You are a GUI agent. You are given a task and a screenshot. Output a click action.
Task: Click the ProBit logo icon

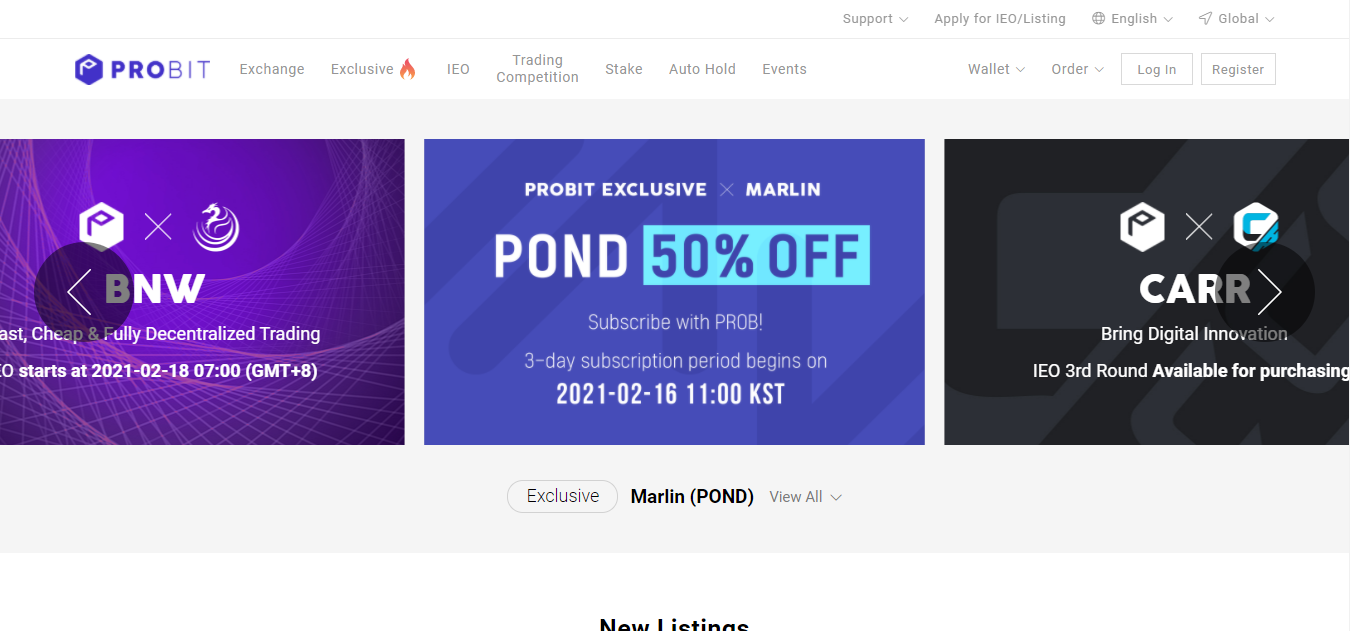click(89, 69)
